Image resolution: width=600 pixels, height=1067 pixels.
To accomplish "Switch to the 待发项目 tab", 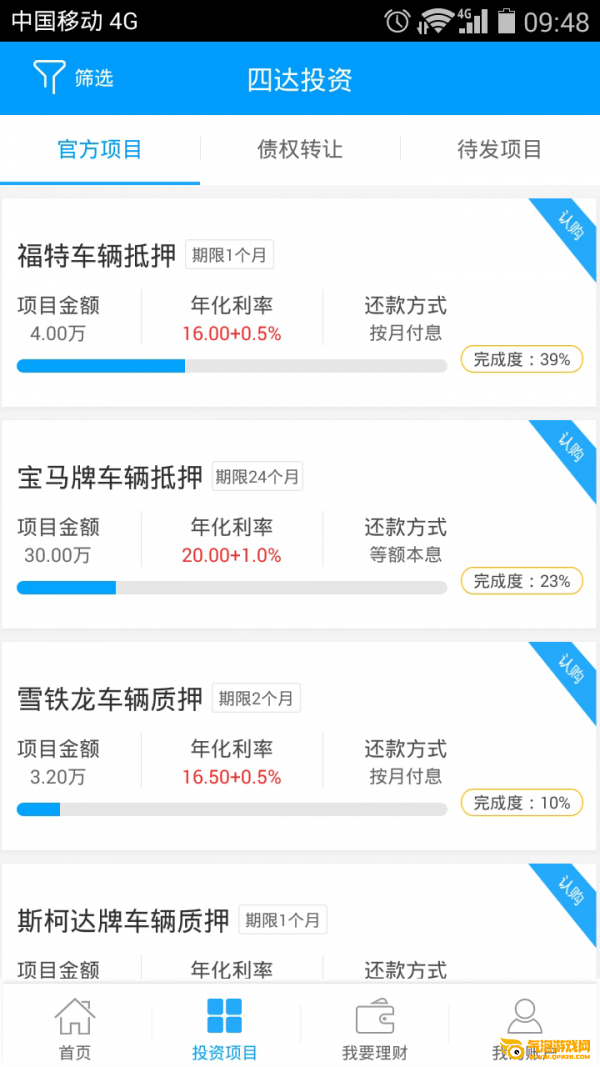I will tap(499, 150).
